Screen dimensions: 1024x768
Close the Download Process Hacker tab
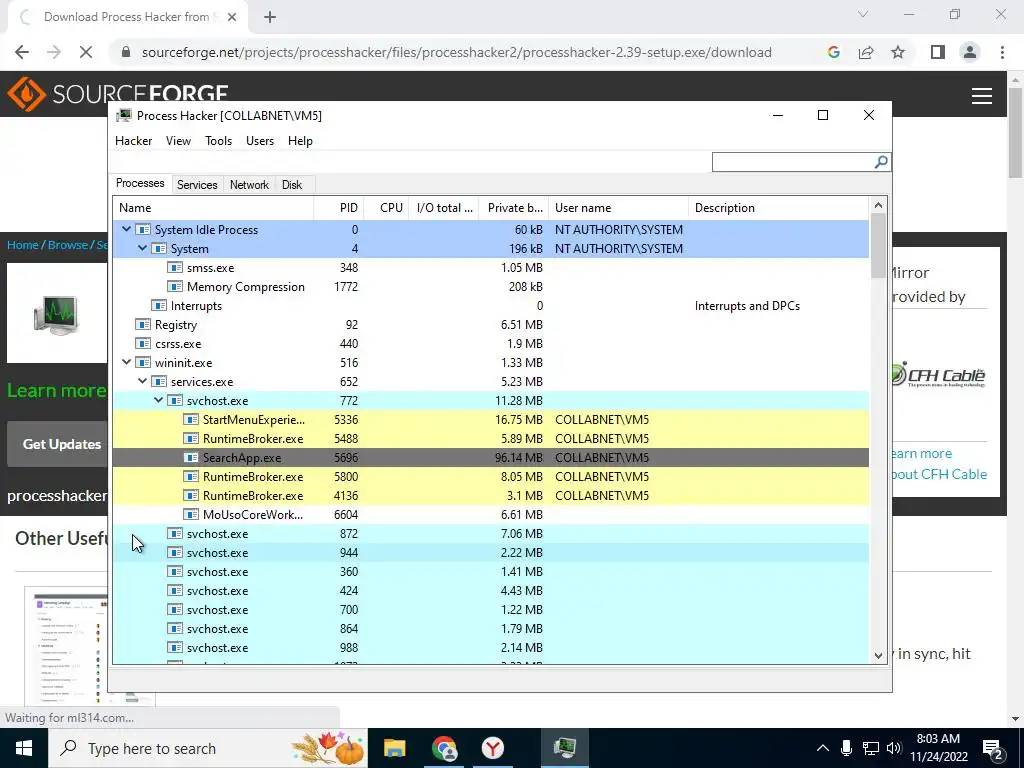pos(232,17)
